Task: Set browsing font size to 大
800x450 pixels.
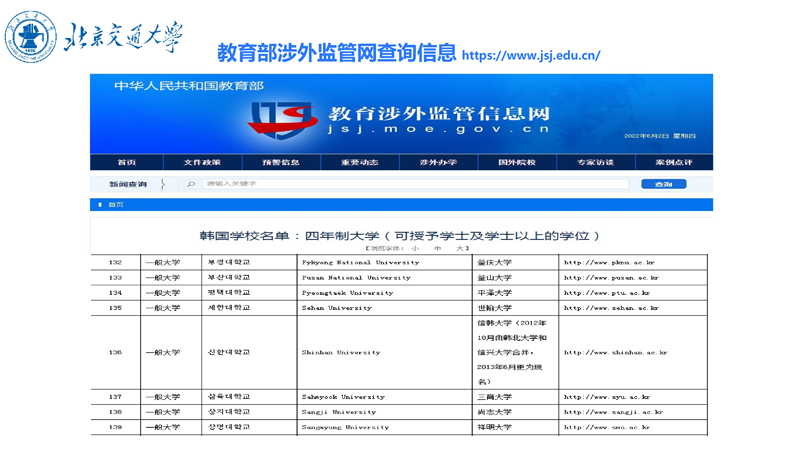Action: (460, 248)
